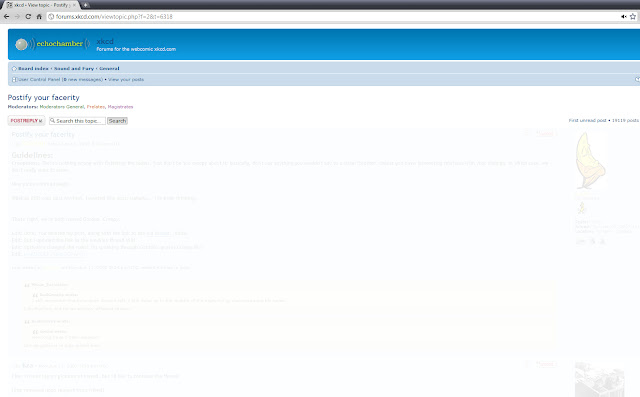Screen dimensions: 640x397
Task: Click the browser forward arrow
Action: click(x=17, y=17)
